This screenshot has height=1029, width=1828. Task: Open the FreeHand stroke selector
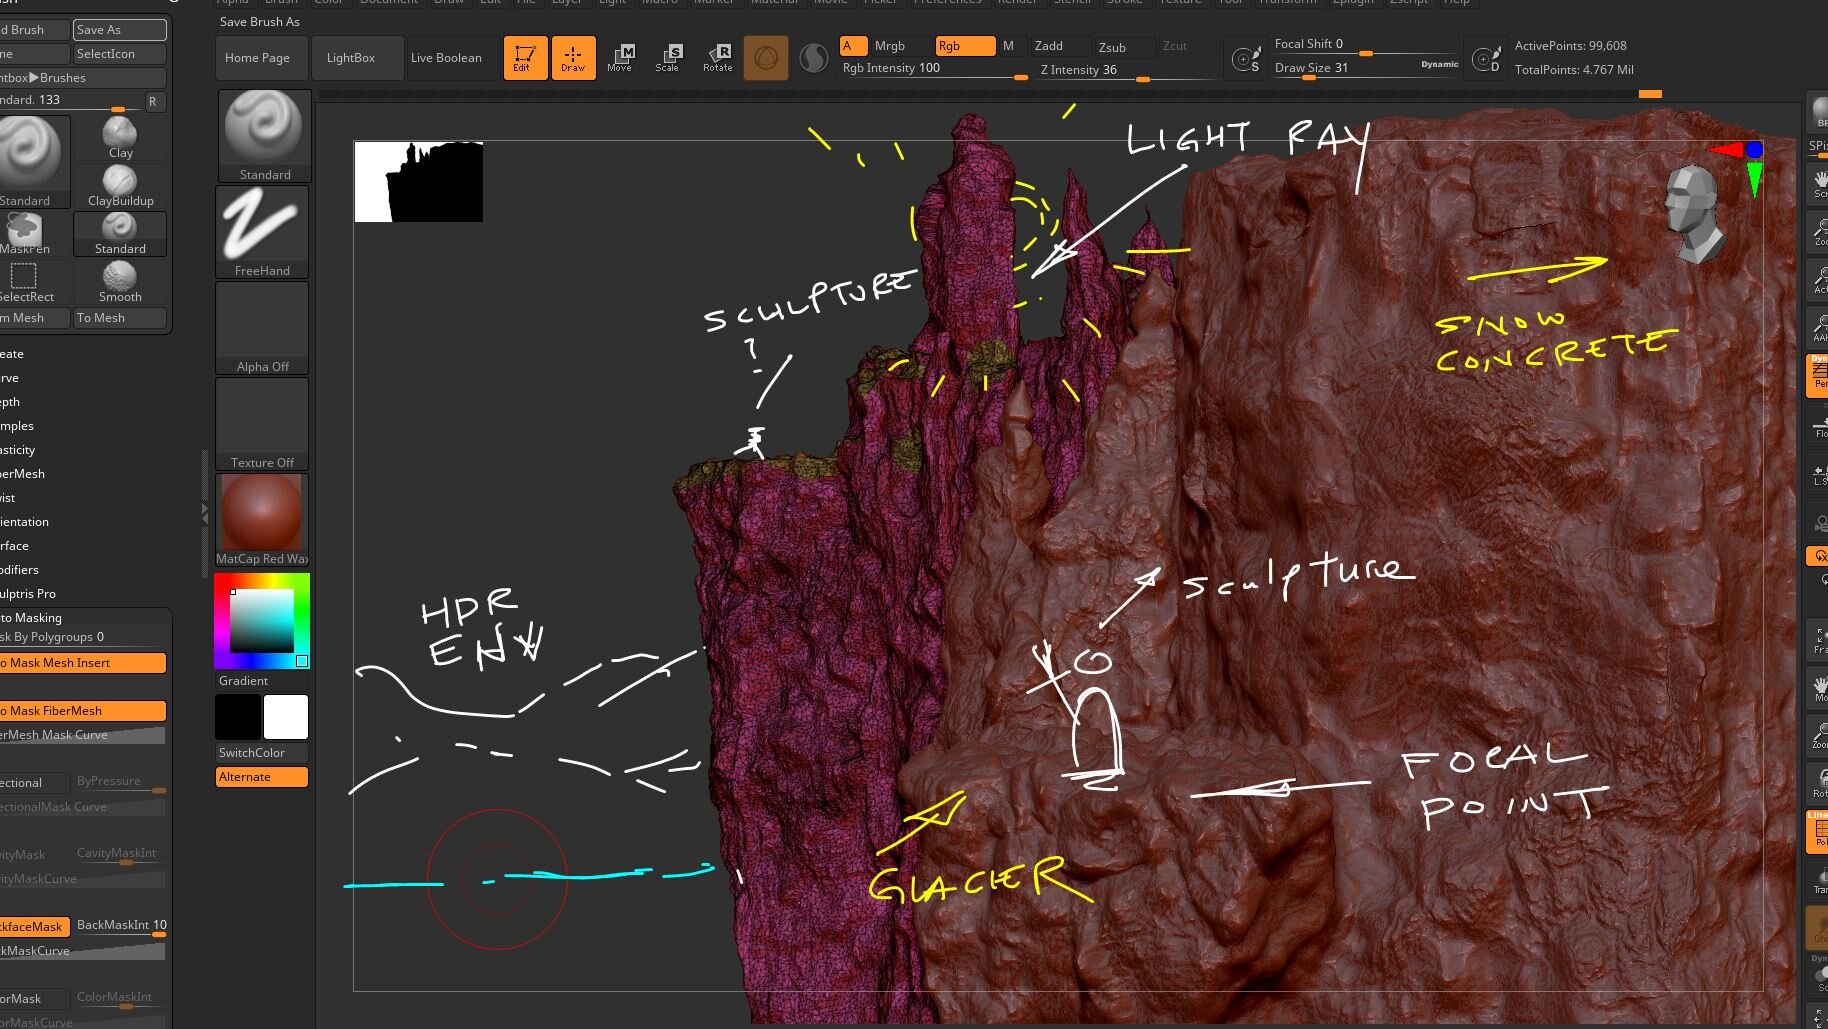[263, 232]
